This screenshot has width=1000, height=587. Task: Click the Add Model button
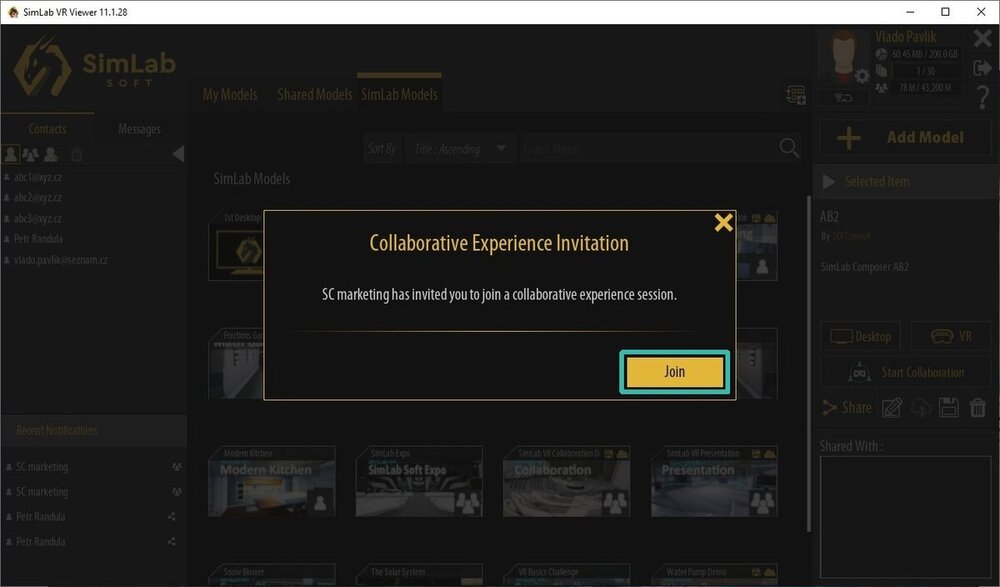pos(903,137)
